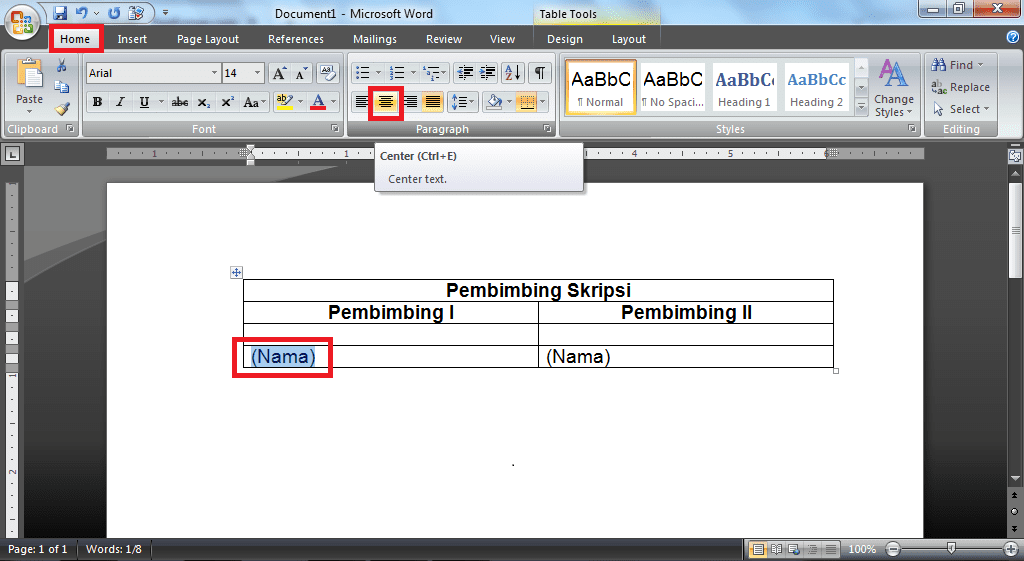Click the Format Painter brush icon

[x=62, y=109]
